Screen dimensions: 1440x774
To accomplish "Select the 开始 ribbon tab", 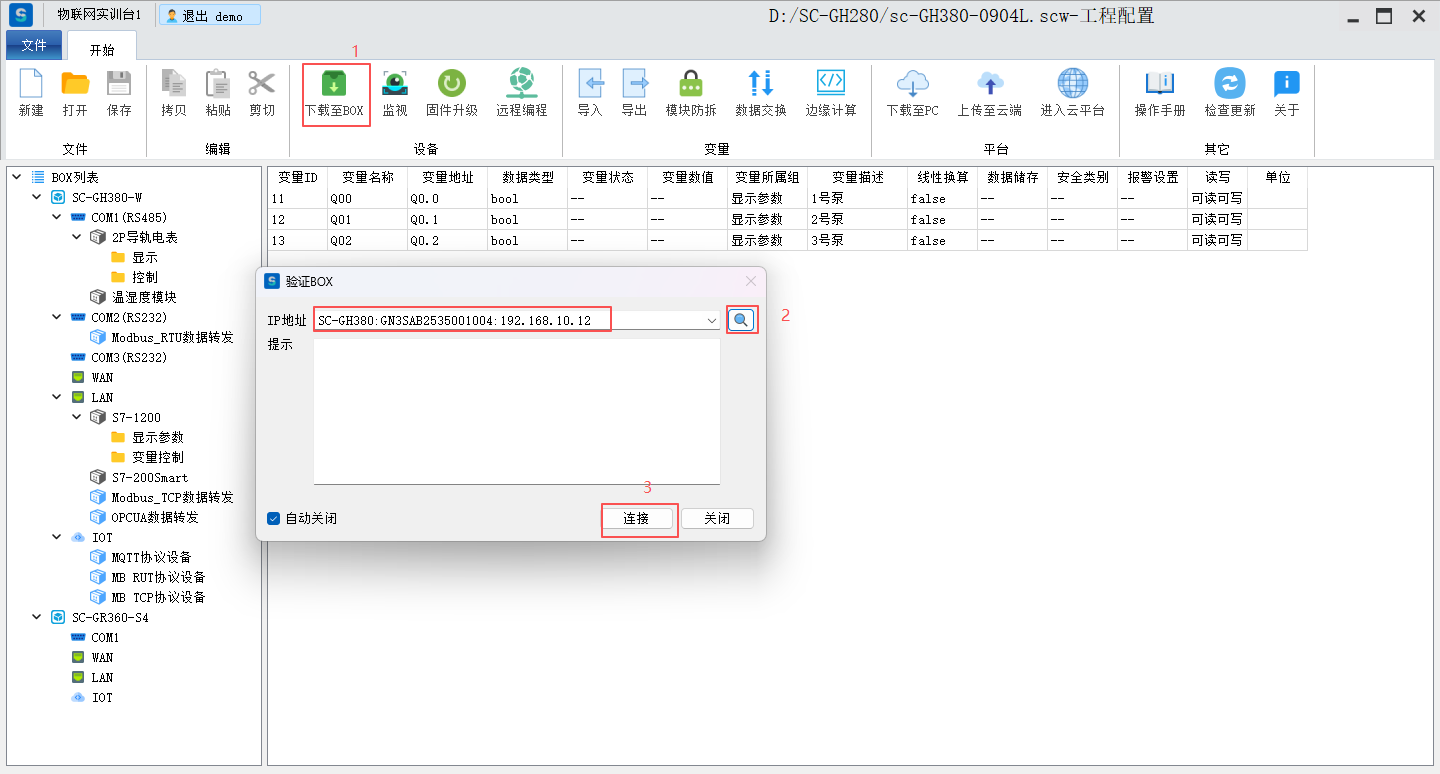I will [102, 49].
